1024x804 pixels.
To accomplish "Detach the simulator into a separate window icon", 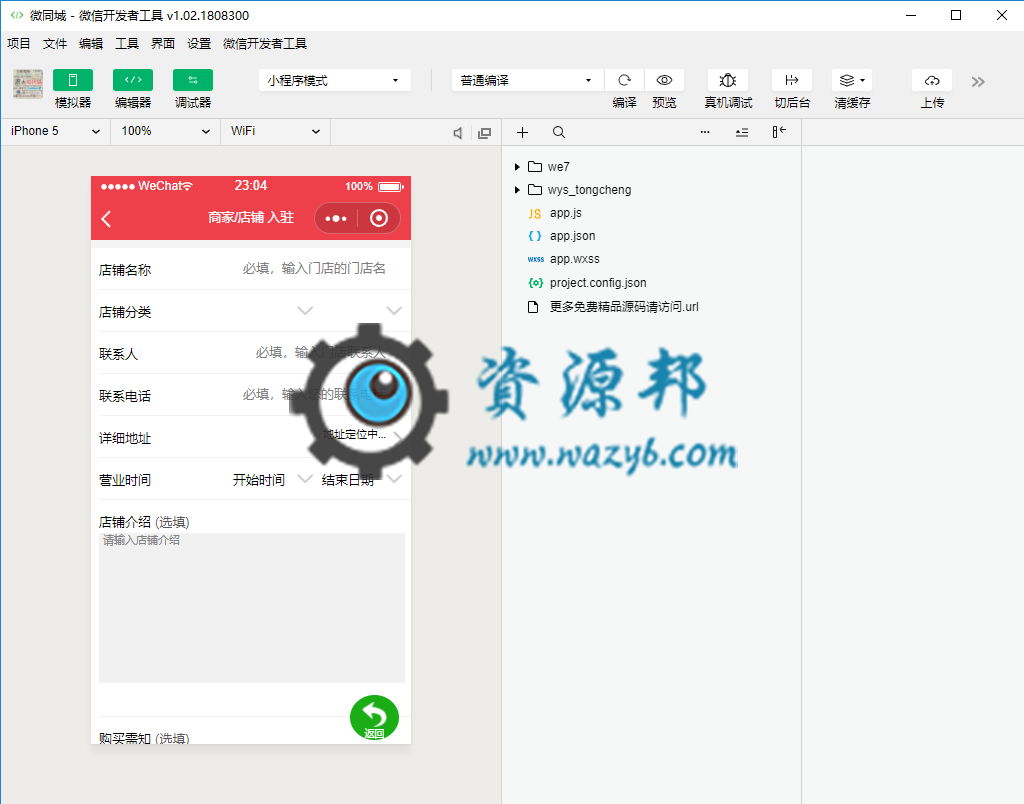I will (485, 133).
